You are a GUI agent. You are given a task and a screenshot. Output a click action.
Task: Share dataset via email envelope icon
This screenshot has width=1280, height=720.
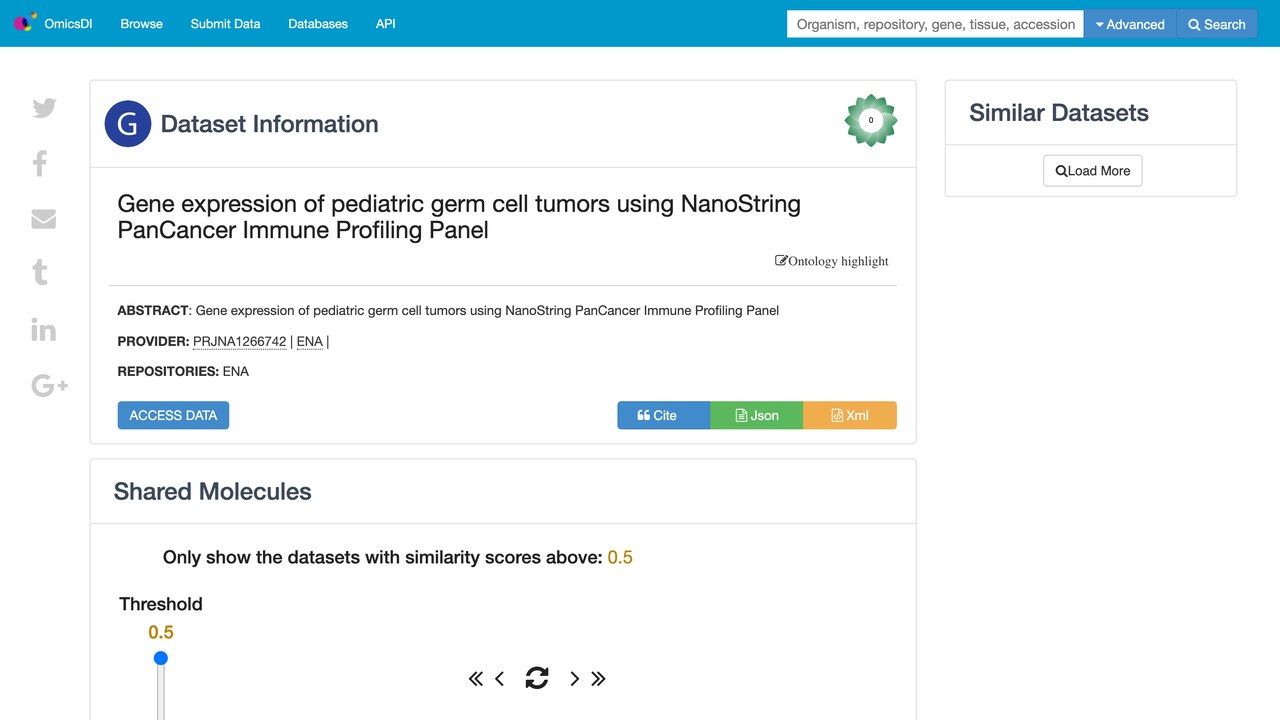click(x=44, y=219)
